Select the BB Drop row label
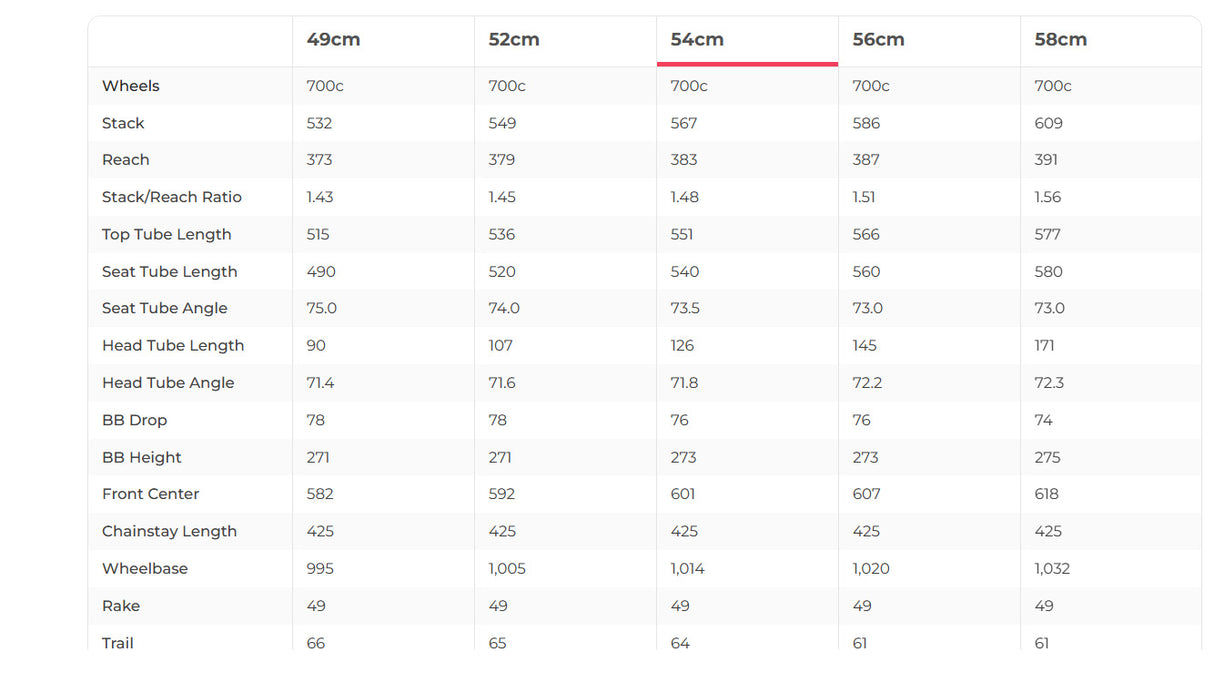Screen dimensions: 1214x683 point(134,420)
